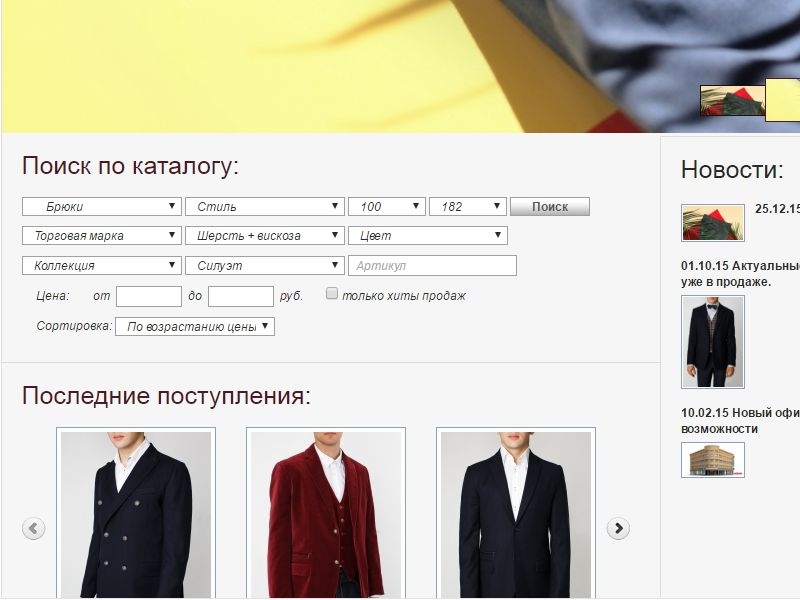Open the dark navy double-breasted jacket photo
This screenshot has width=800, height=600.
pyautogui.click(x=136, y=514)
